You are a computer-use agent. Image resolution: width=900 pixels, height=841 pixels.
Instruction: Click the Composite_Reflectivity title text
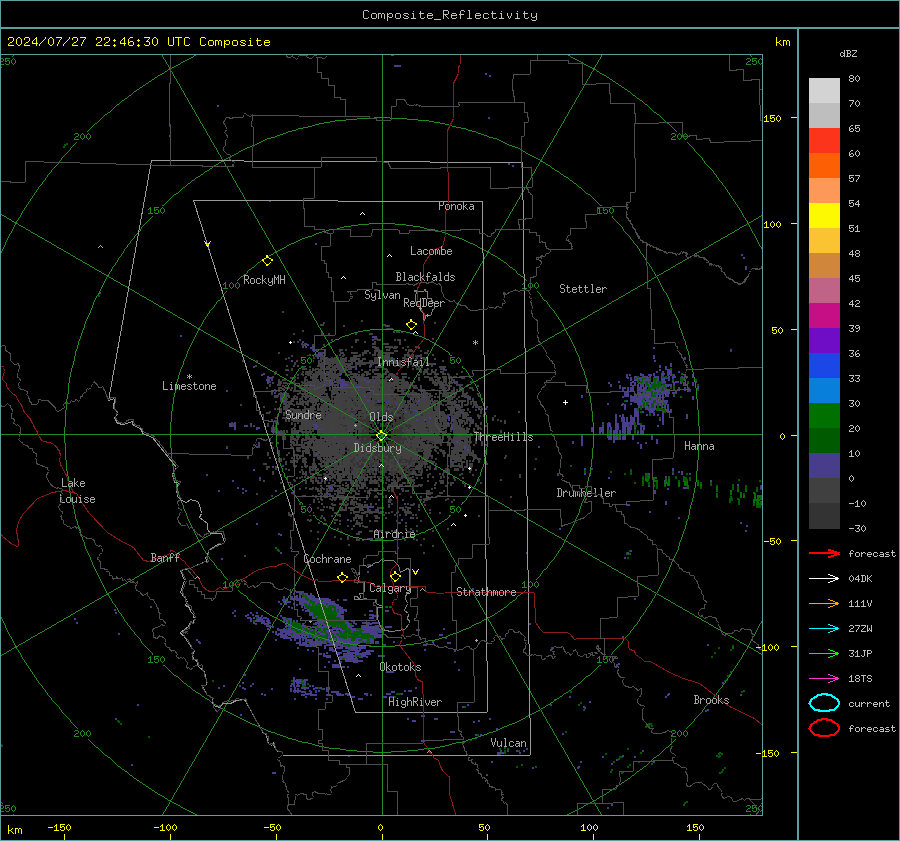click(450, 15)
